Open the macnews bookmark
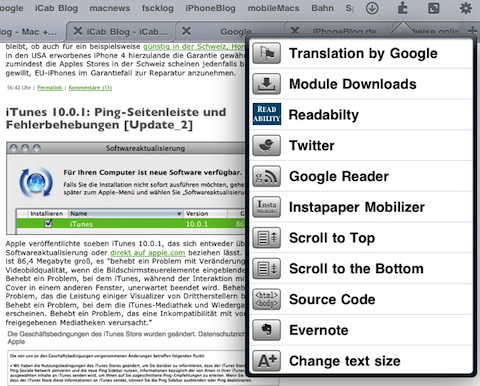Viewport: 480px width, 386px height. [x=110, y=8]
